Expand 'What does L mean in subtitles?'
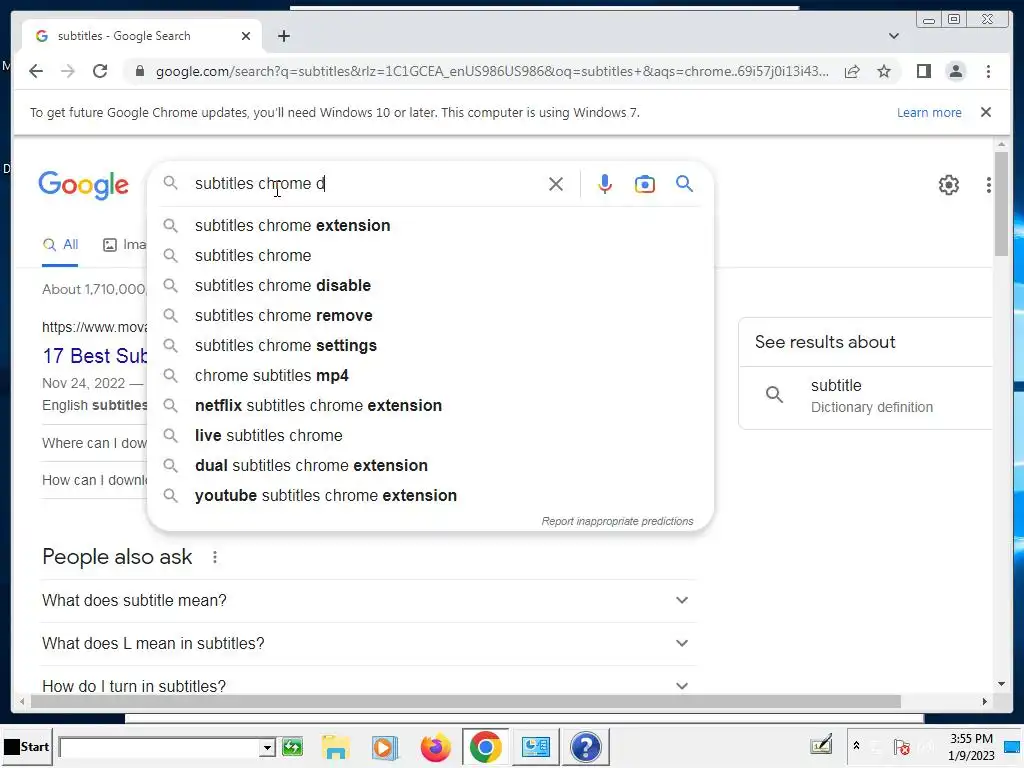This screenshot has height=768, width=1024. 368,643
